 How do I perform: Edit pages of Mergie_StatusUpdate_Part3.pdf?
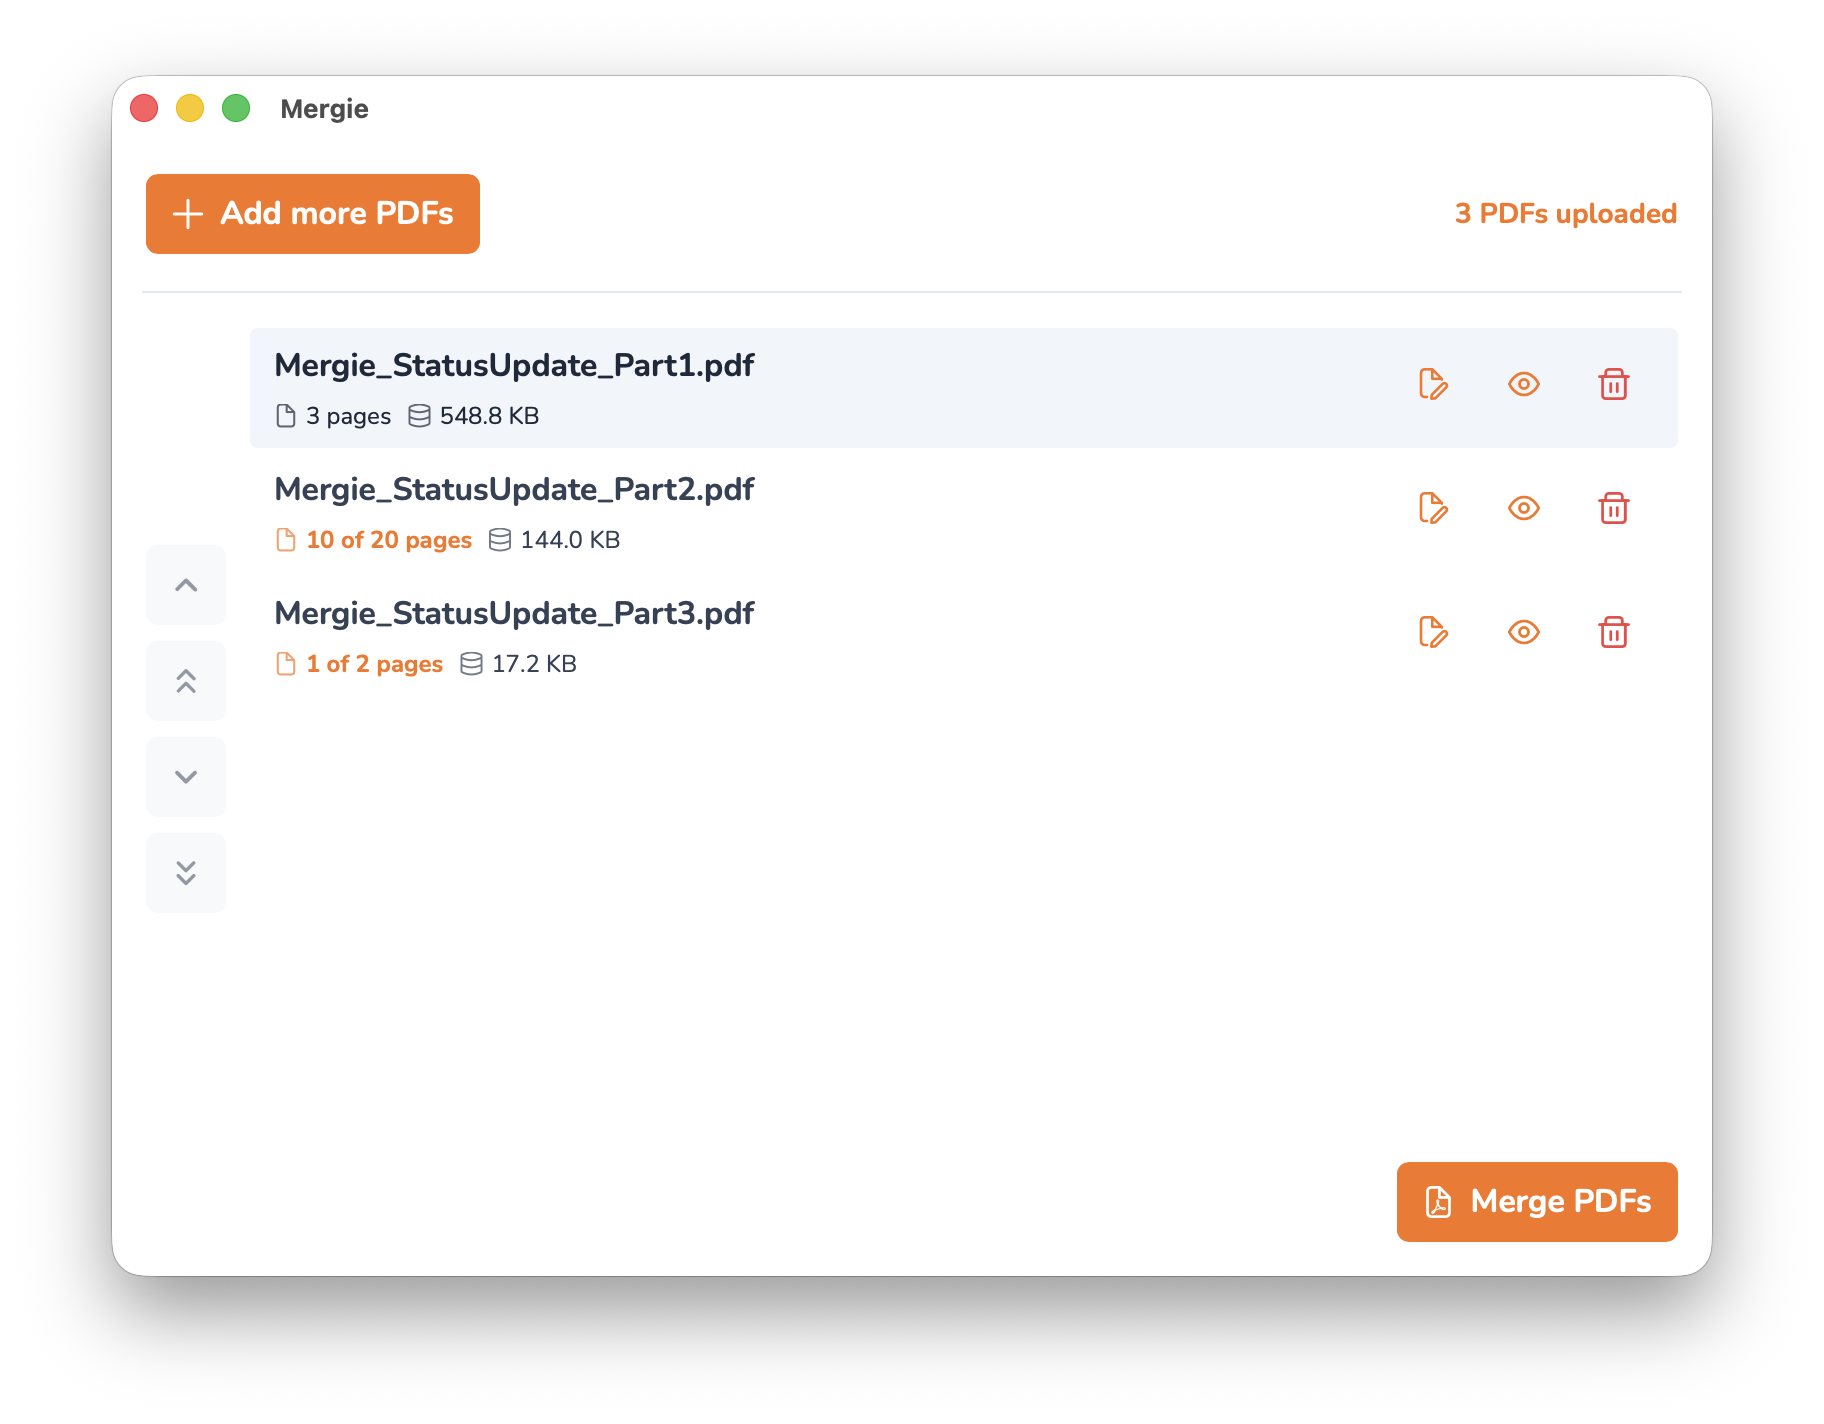coord(1433,632)
